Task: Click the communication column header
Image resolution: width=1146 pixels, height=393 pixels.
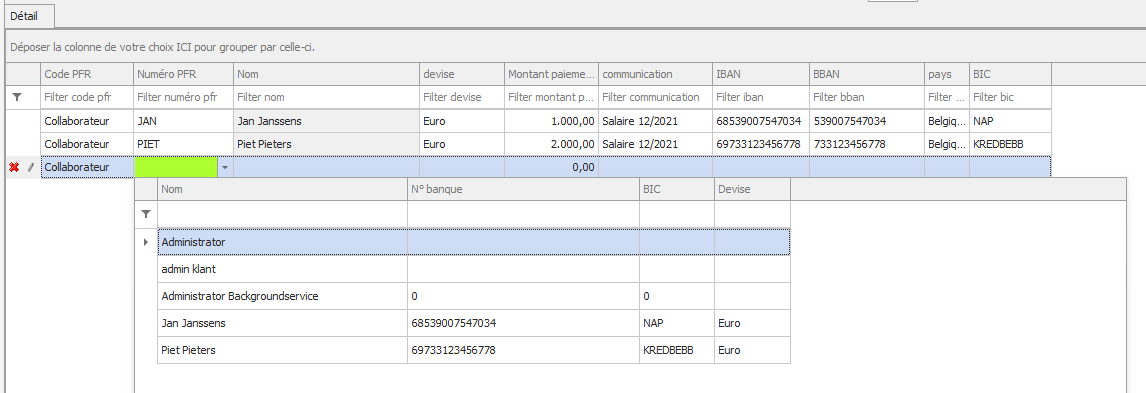Action: tap(656, 74)
